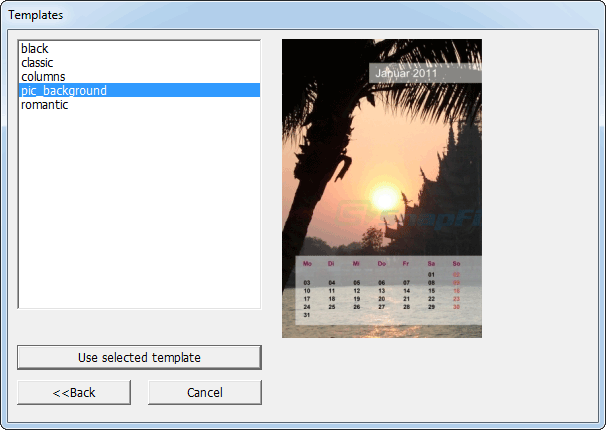
Task: Click date 15 in the calendar preview
Action: [431, 291]
